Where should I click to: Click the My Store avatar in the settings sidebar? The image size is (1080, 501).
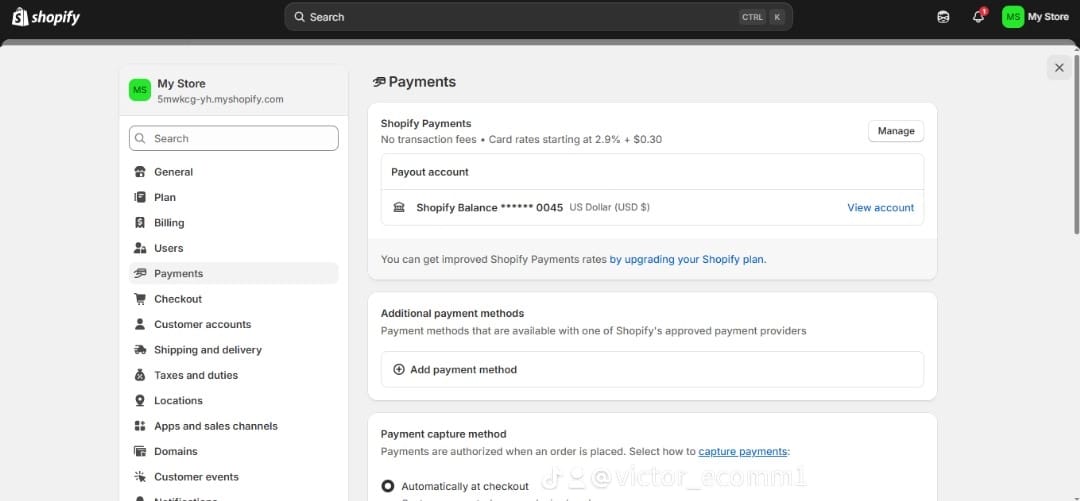point(140,90)
